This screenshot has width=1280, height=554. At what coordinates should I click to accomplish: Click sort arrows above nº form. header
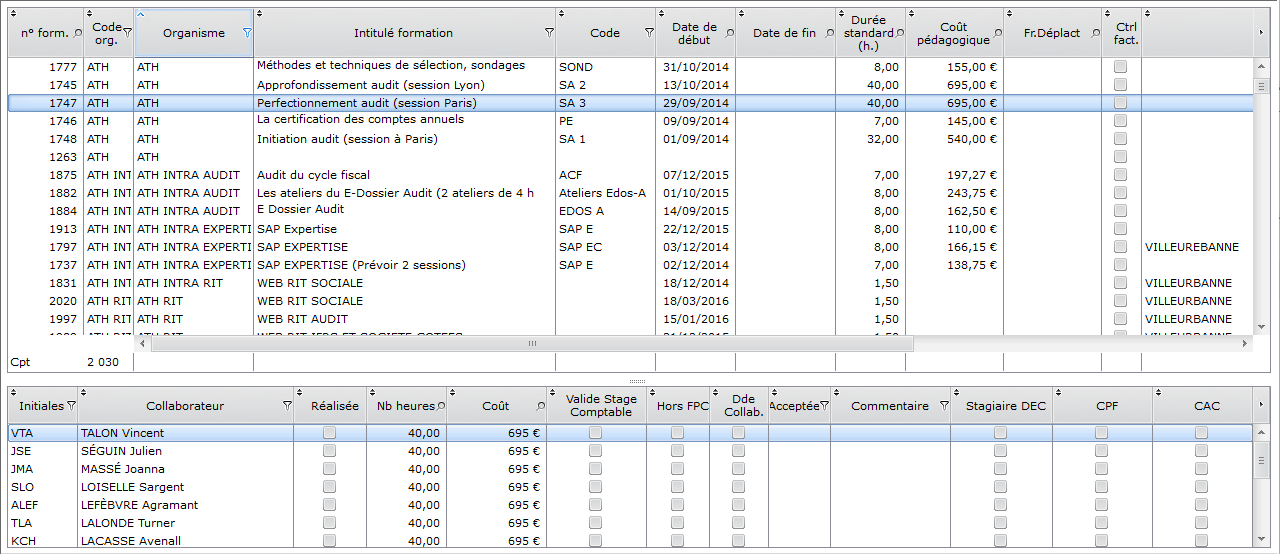pos(12,14)
